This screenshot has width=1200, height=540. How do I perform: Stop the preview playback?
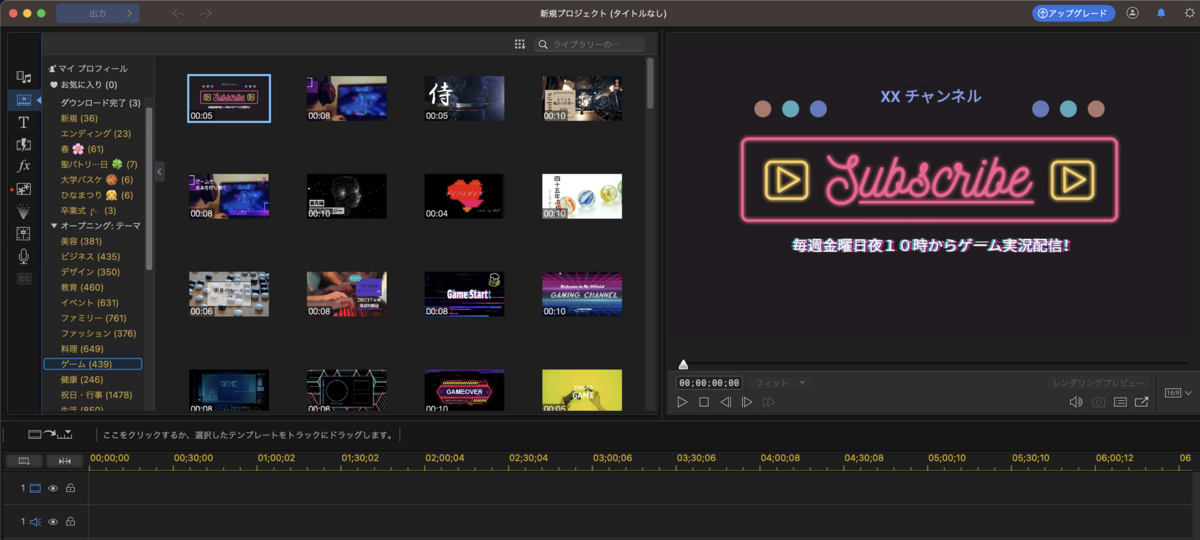pyautogui.click(x=704, y=402)
